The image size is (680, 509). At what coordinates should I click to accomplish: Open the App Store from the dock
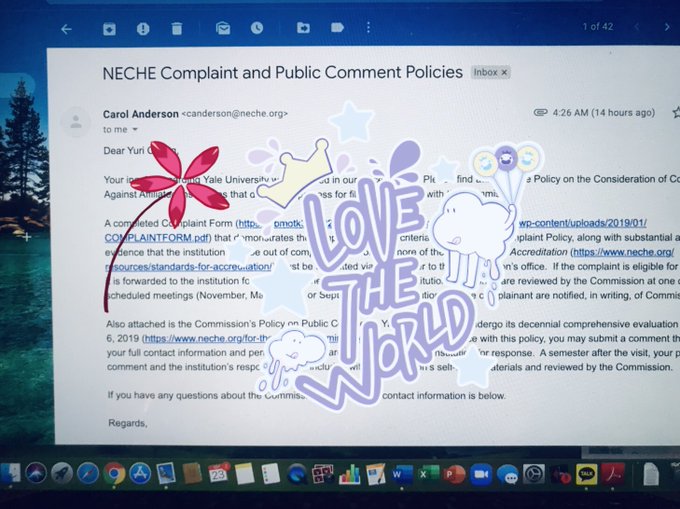point(140,473)
